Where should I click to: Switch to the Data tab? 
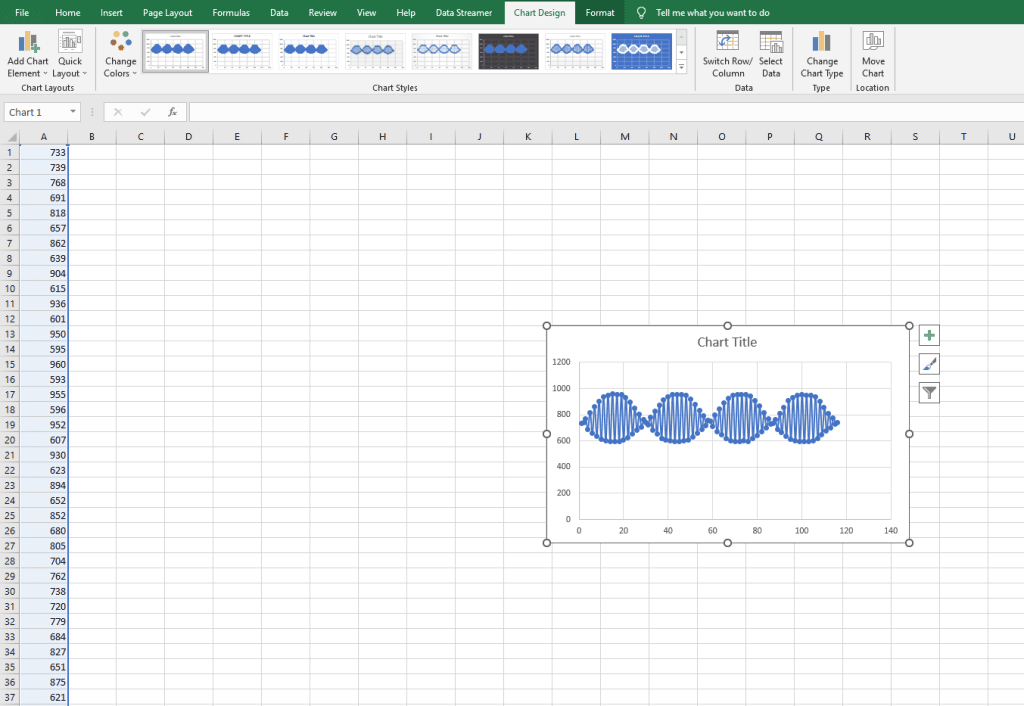(x=279, y=12)
